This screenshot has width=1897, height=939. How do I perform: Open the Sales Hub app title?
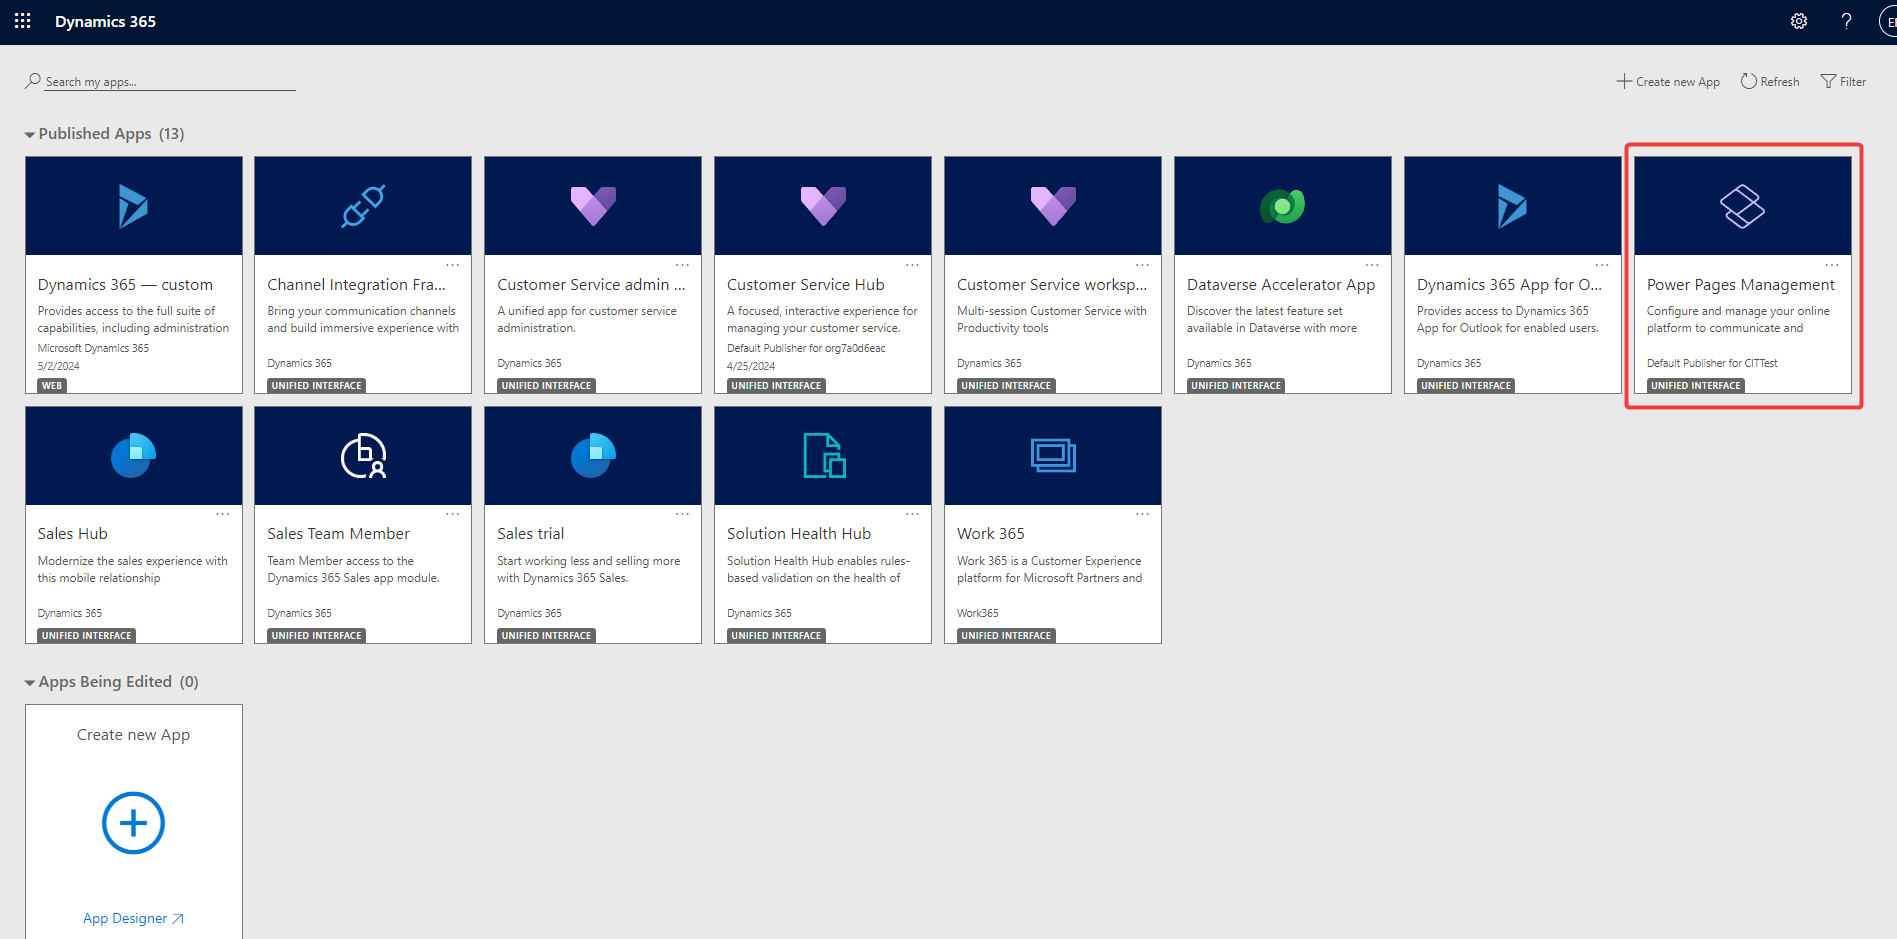[72, 534]
